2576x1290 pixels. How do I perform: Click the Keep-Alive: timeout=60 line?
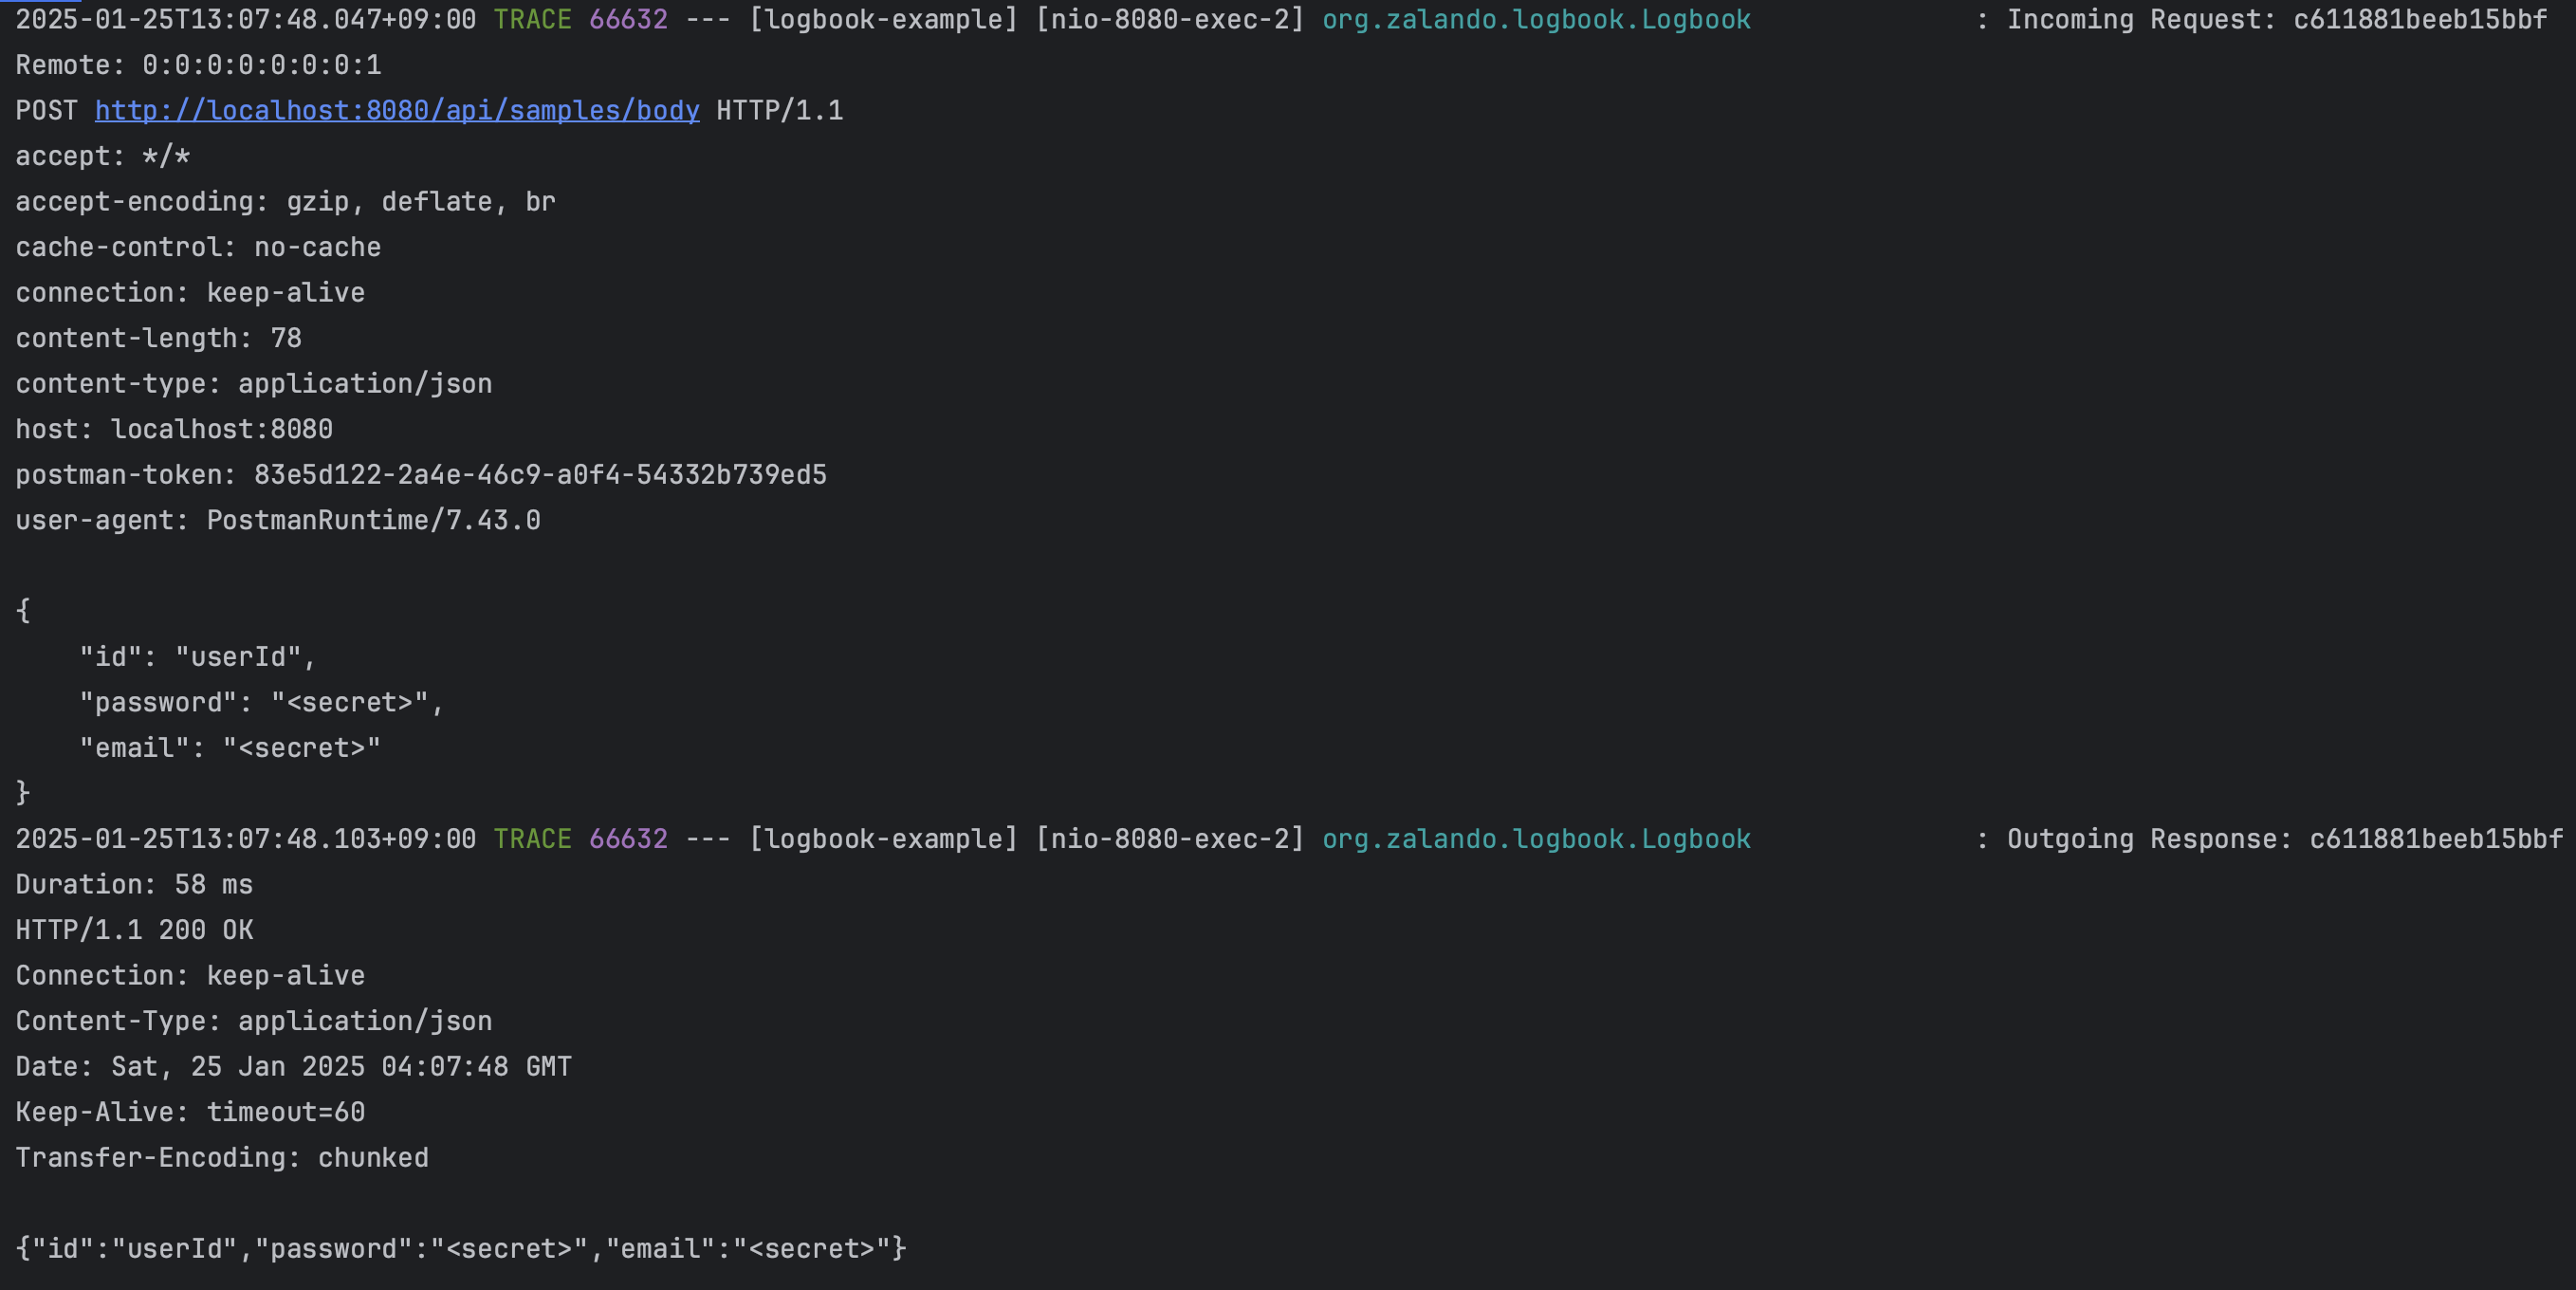[190, 1112]
